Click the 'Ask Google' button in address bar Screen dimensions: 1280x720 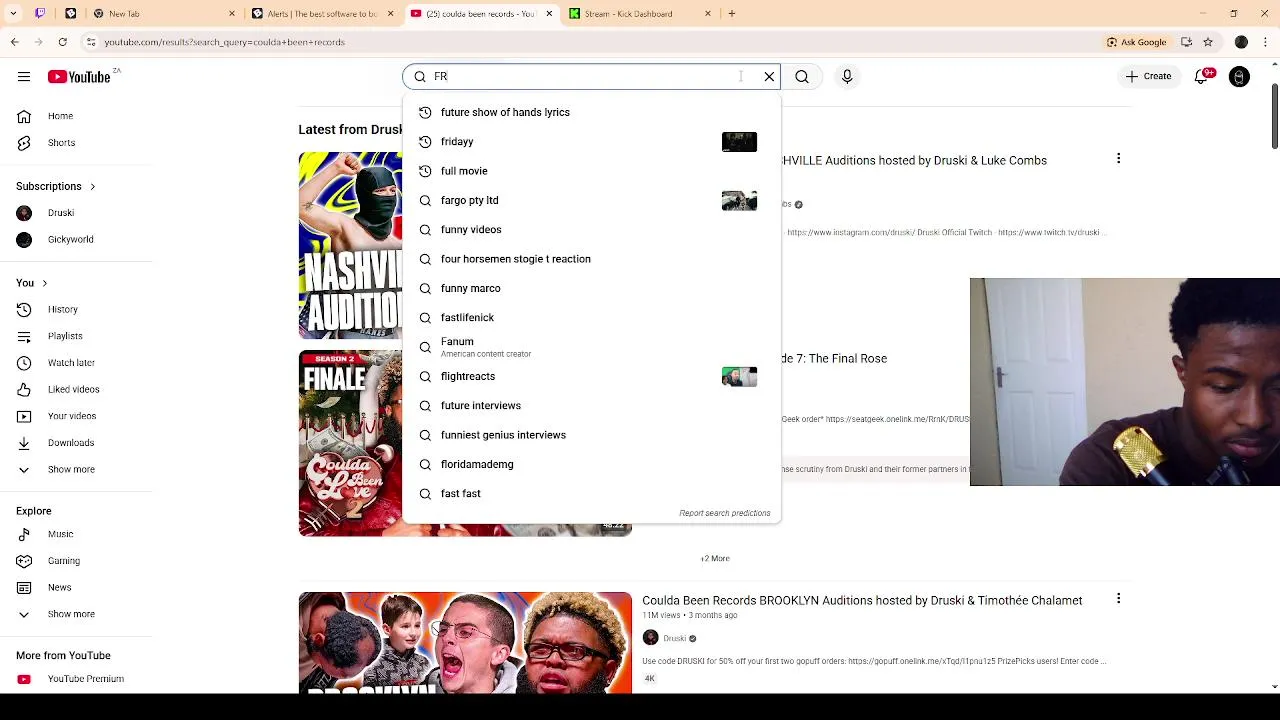[x=1136, y=42]
